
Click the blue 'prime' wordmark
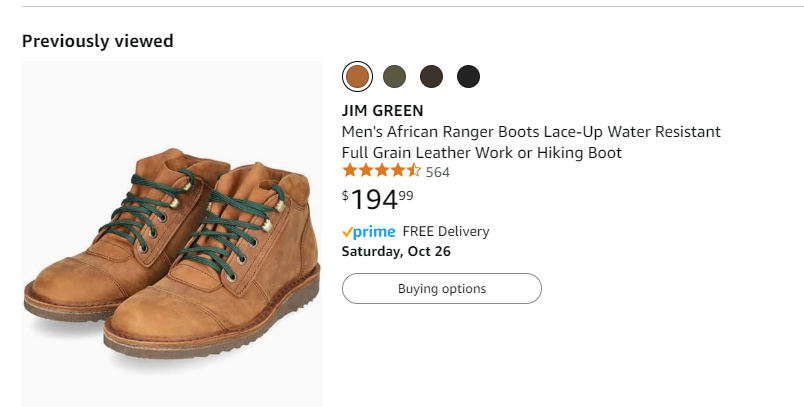[377, 232]
